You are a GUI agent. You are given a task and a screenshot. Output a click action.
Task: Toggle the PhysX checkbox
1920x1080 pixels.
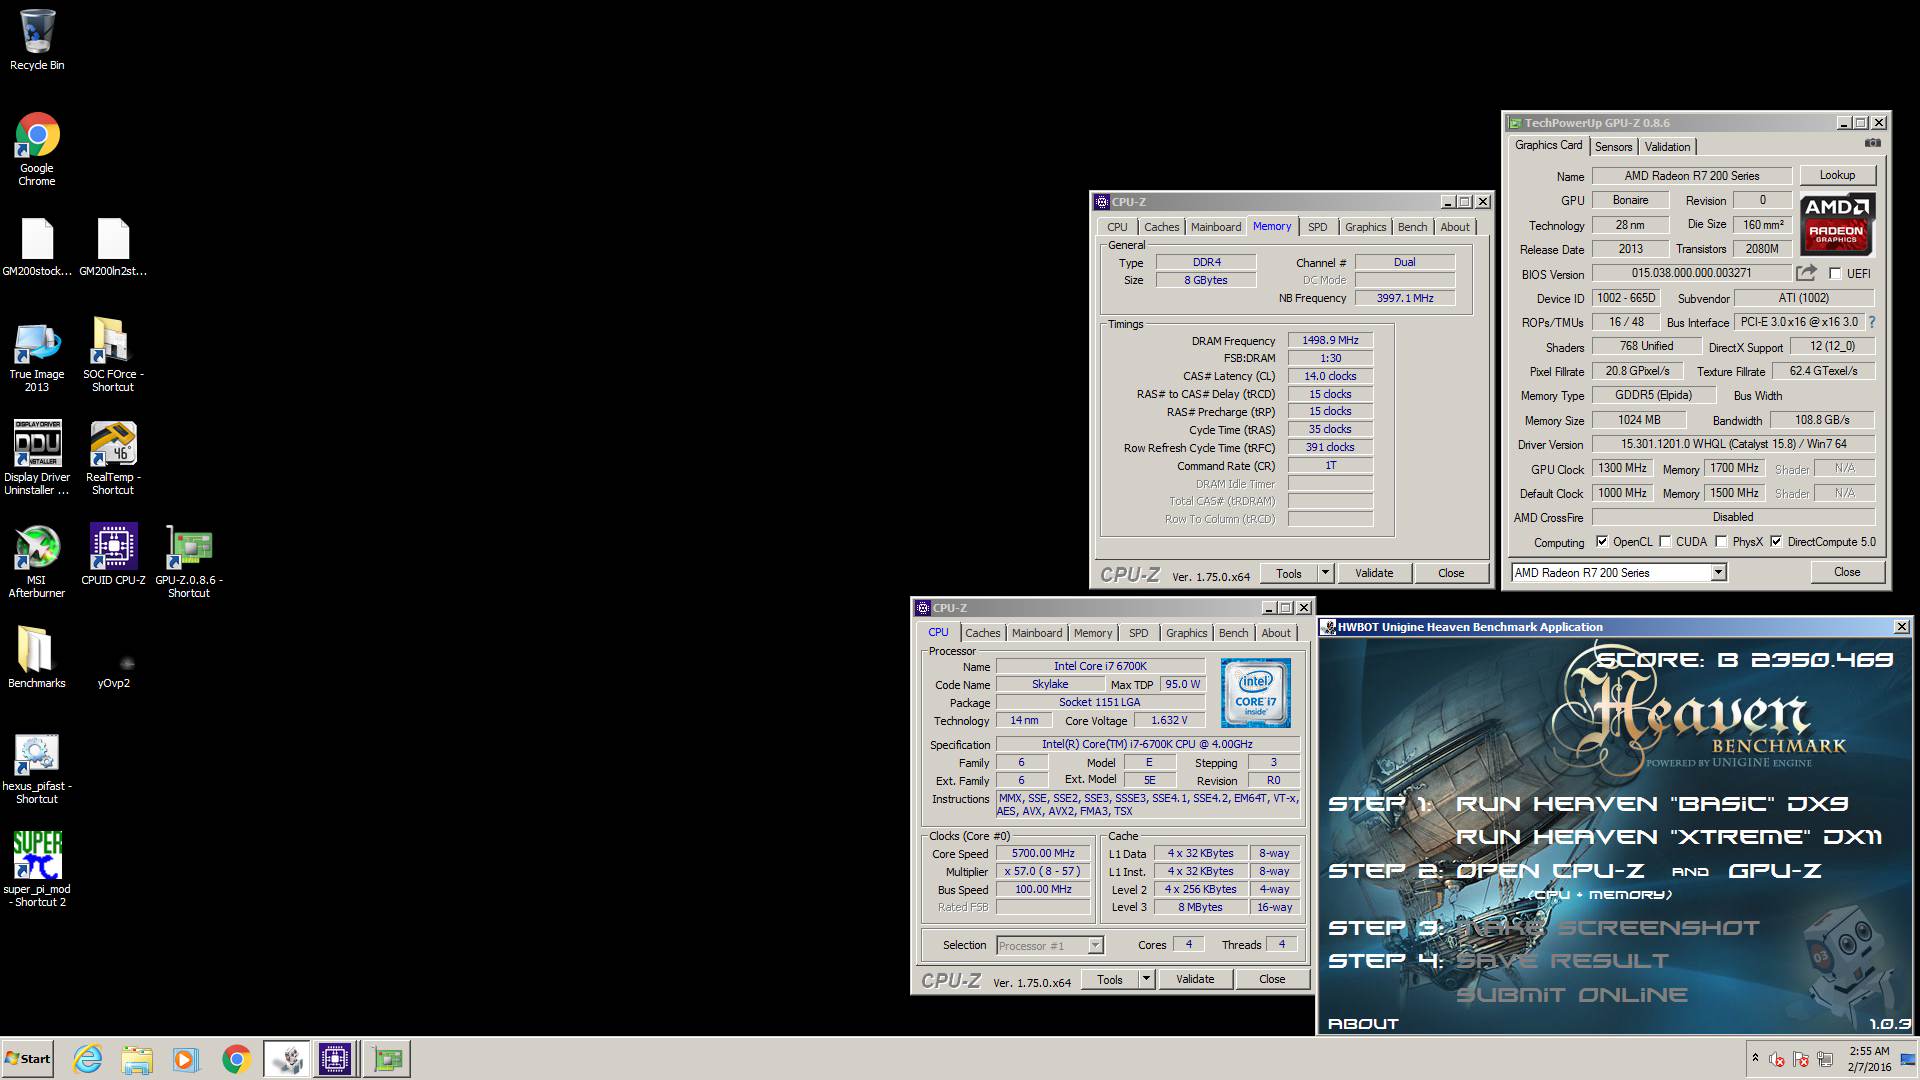(x=1721, y=541)
